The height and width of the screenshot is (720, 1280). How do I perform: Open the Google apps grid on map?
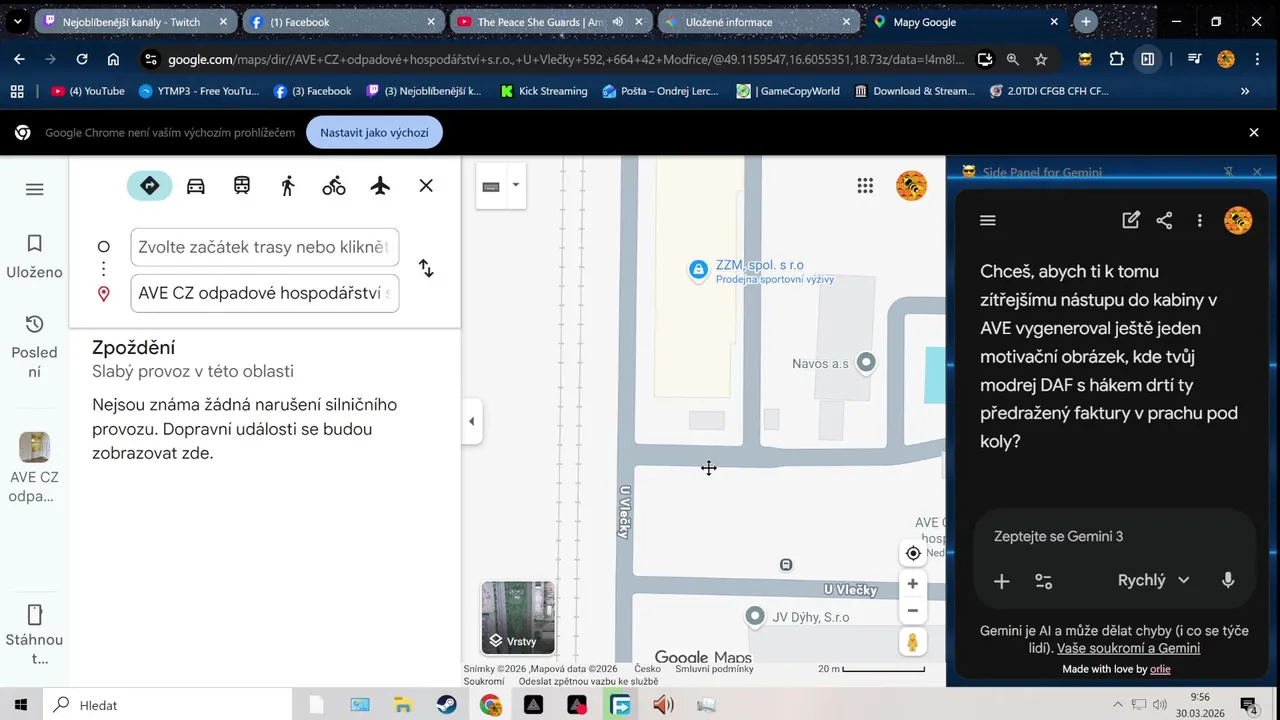[x=865, y=186]
